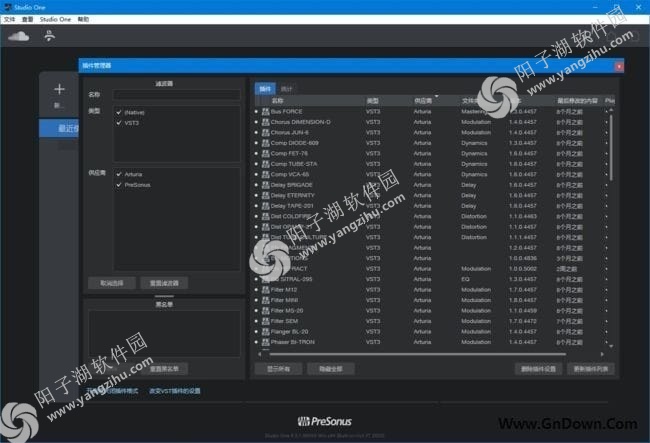This screenshot has width=650, height=443.
Task: Select the recent files item in sidebar
Action: 59,128
